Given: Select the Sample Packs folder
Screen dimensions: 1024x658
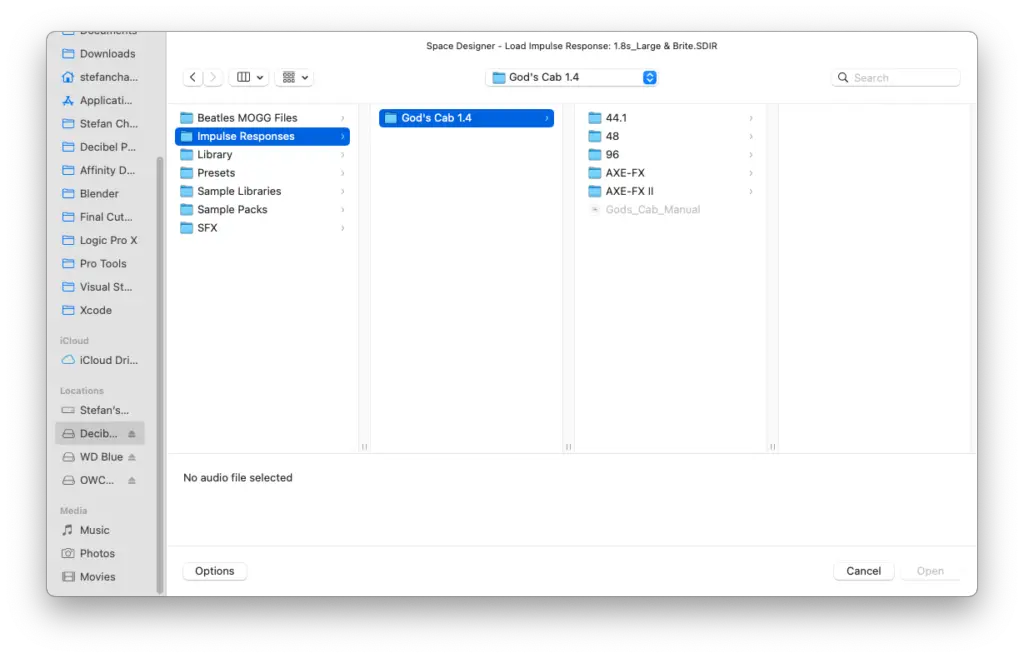Looking at the screenshot, I should (263, 210).
